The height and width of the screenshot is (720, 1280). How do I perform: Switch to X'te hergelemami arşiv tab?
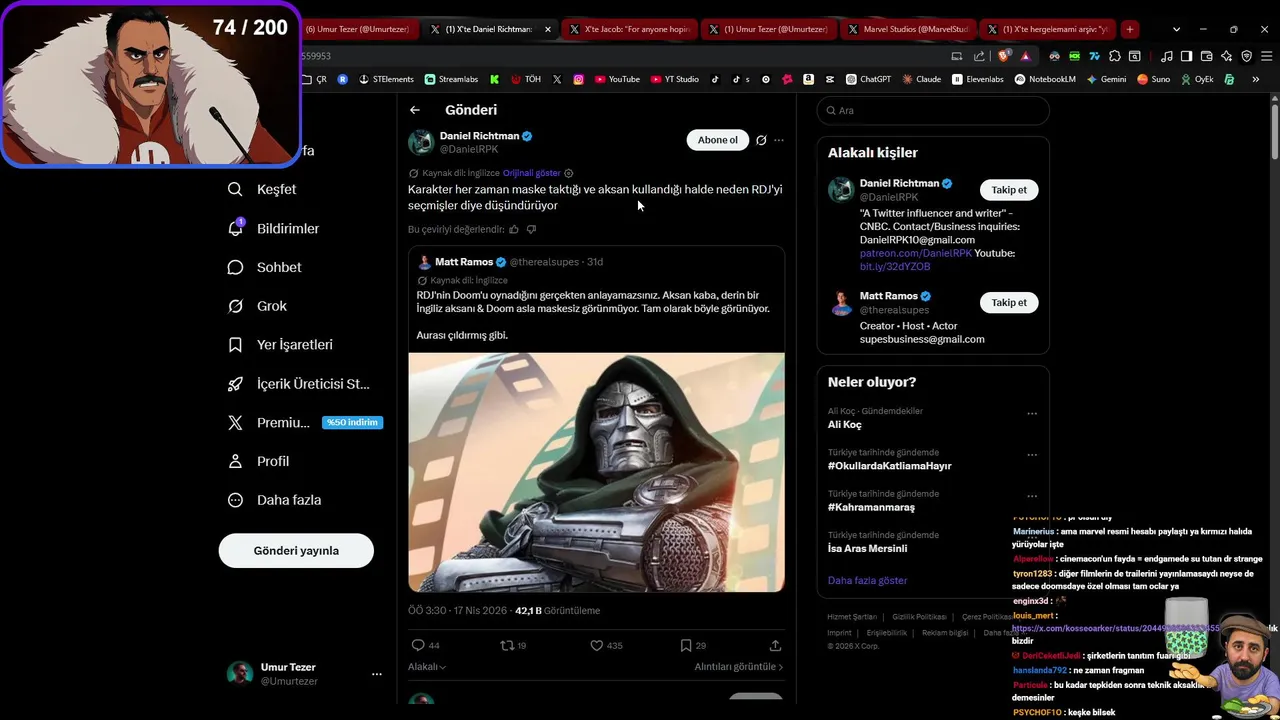(x=1047, y=29)
